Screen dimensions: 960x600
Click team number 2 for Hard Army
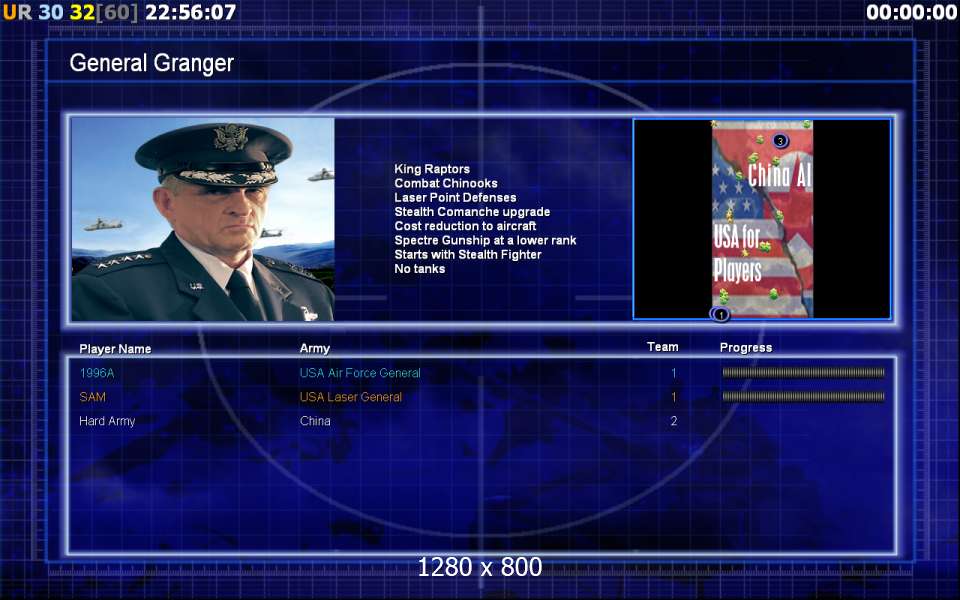673,421
